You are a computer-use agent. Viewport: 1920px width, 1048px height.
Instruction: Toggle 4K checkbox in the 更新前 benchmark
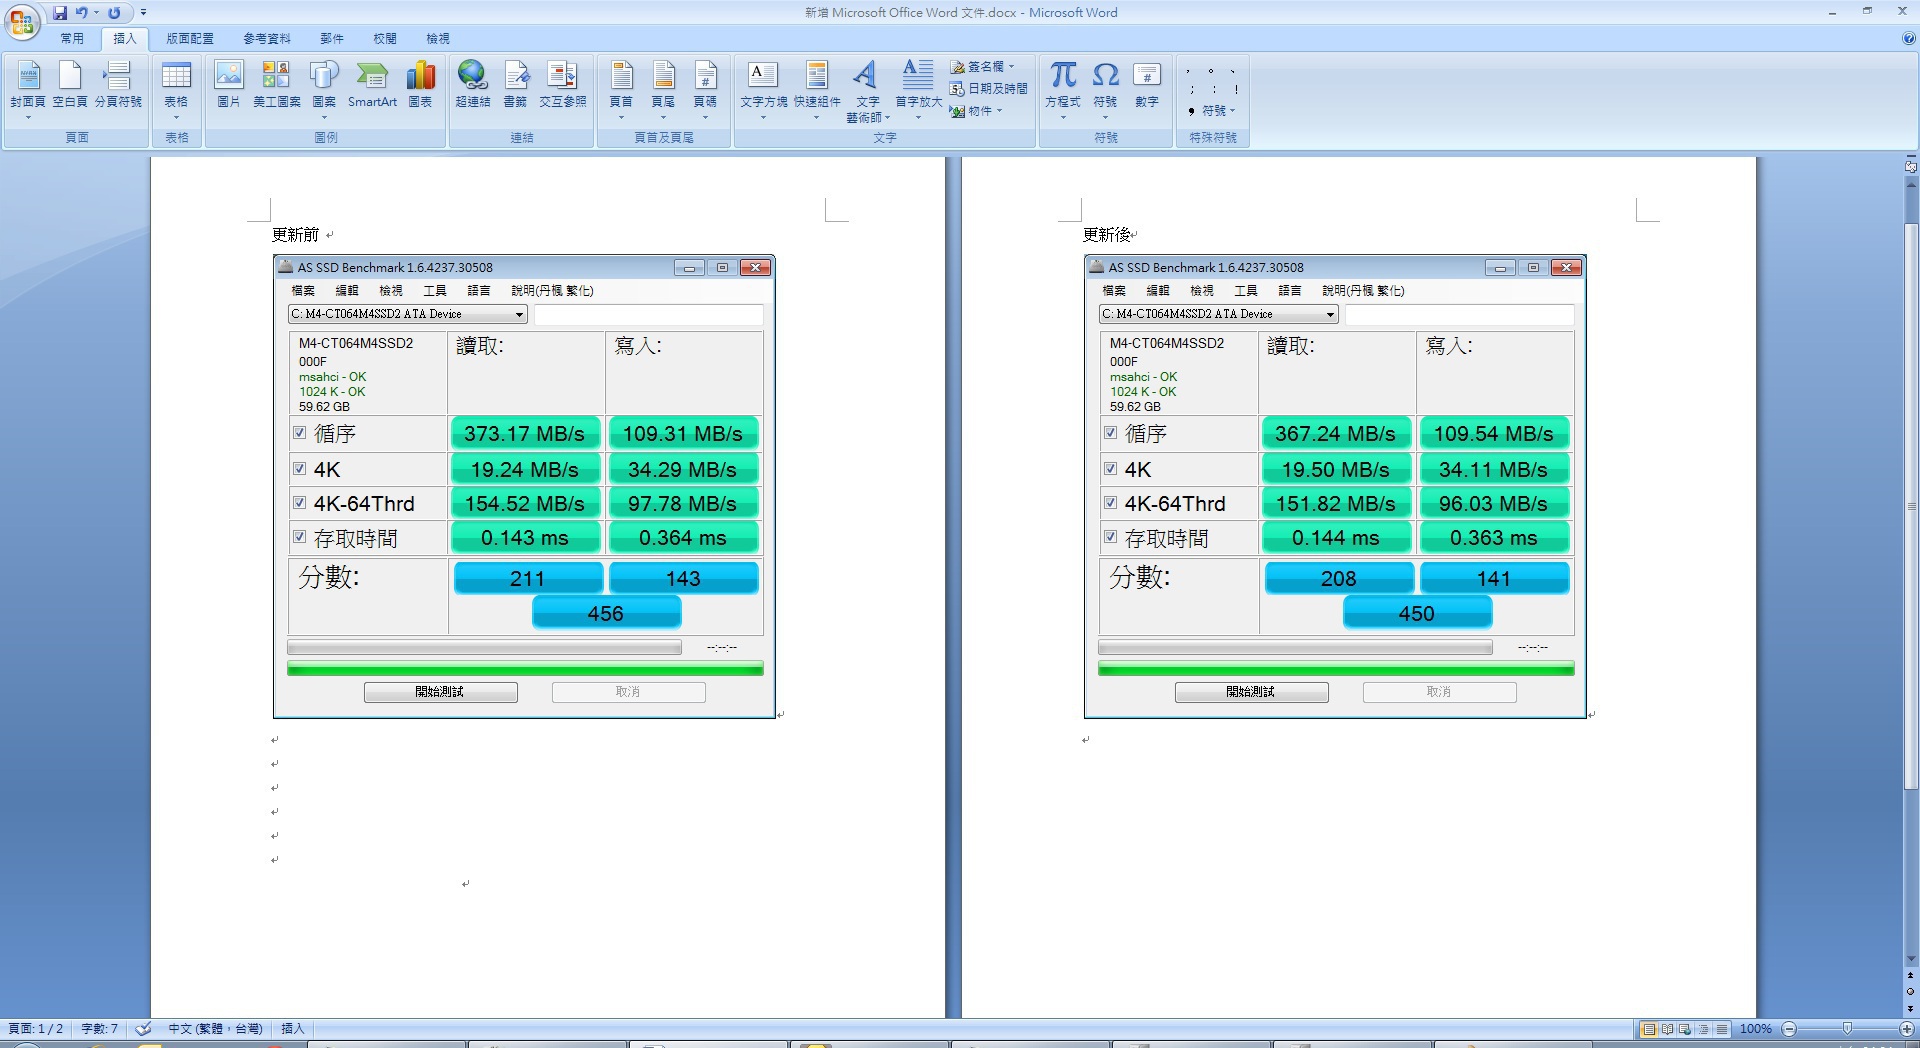tap(299, 468)
